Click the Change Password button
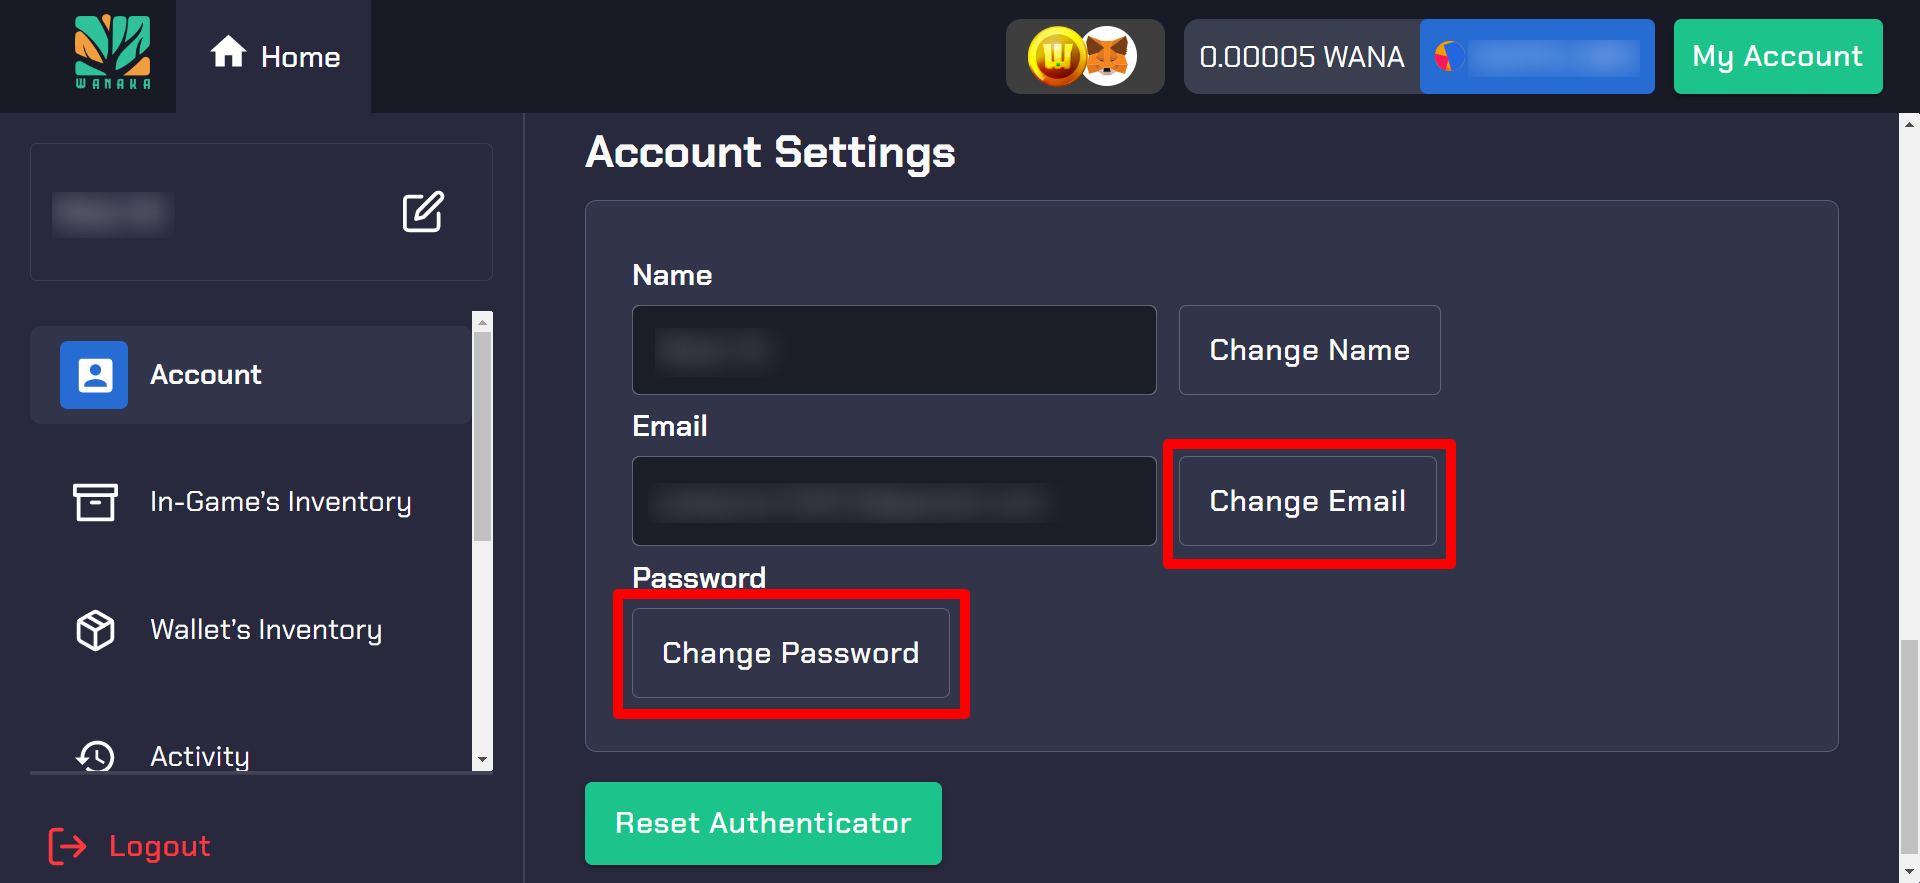The width and height of the screenshot is (1920, 883). pyautogui.click(x=790, y=653)
